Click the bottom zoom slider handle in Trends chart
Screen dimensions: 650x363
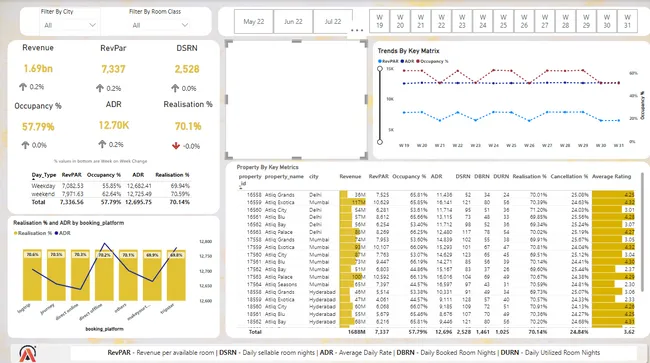(x=379, y=142)
